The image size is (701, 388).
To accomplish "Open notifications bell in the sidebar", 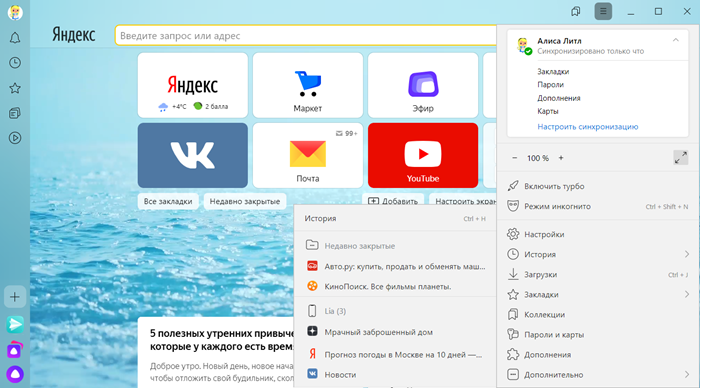I will point(15,38).
